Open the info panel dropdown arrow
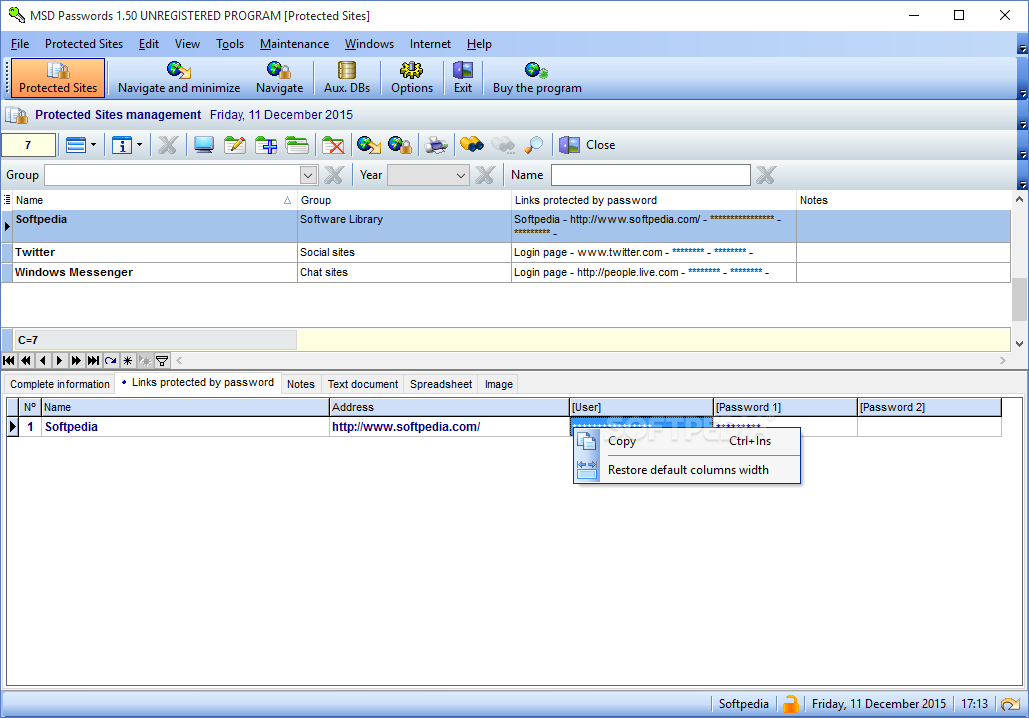The image size is (1029, 718). click(x=139, y=145)
